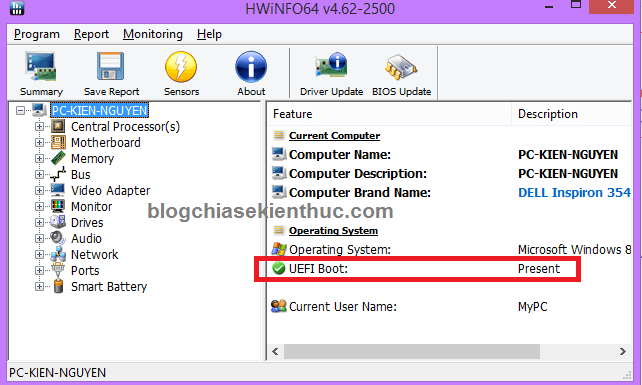Select the Motherboard tree label
The image size is (642, 385).
(x=106, y=143)
